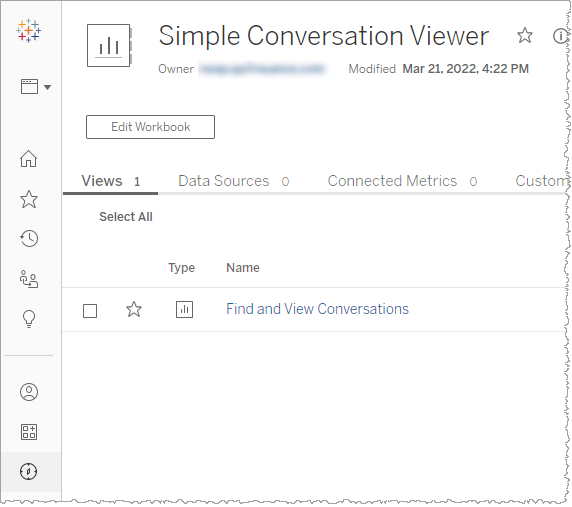The image size is (572, 507).
Task: Open workbook details info icon
Action: coord(561,36)
